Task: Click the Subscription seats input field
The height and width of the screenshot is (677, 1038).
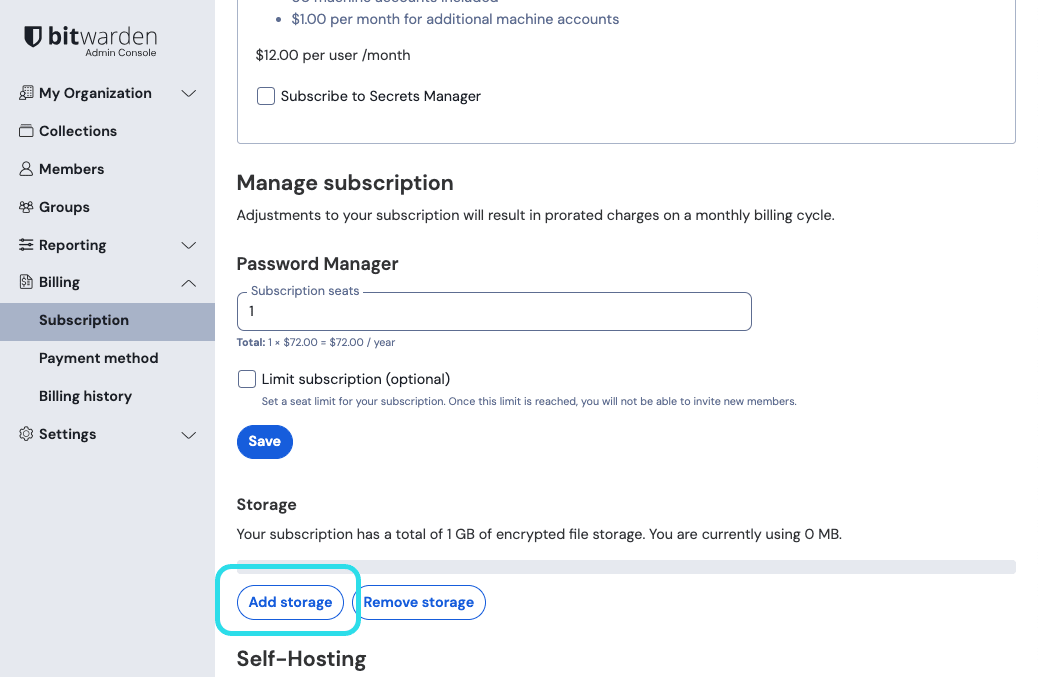Action: (494, 311)
